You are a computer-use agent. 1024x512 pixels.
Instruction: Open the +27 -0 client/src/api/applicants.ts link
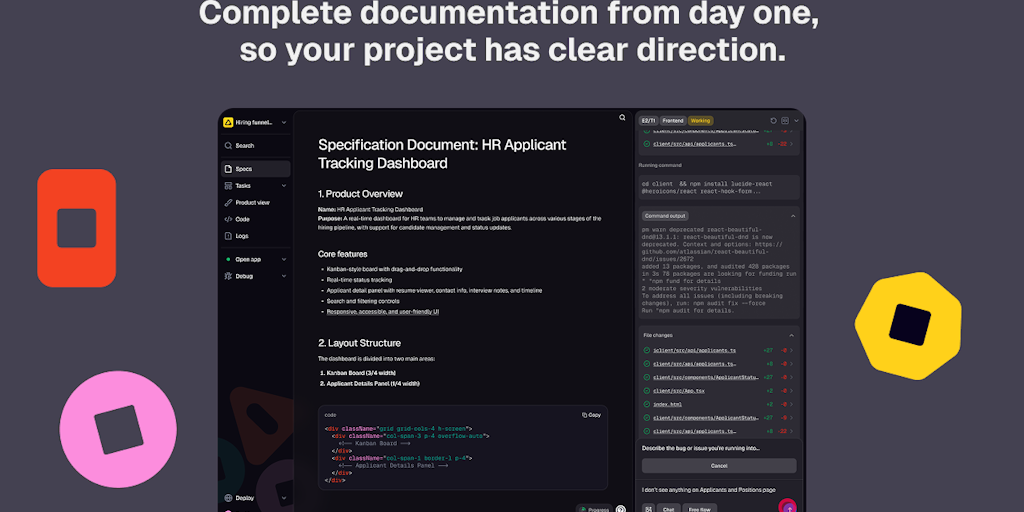(x=694, y=350)
